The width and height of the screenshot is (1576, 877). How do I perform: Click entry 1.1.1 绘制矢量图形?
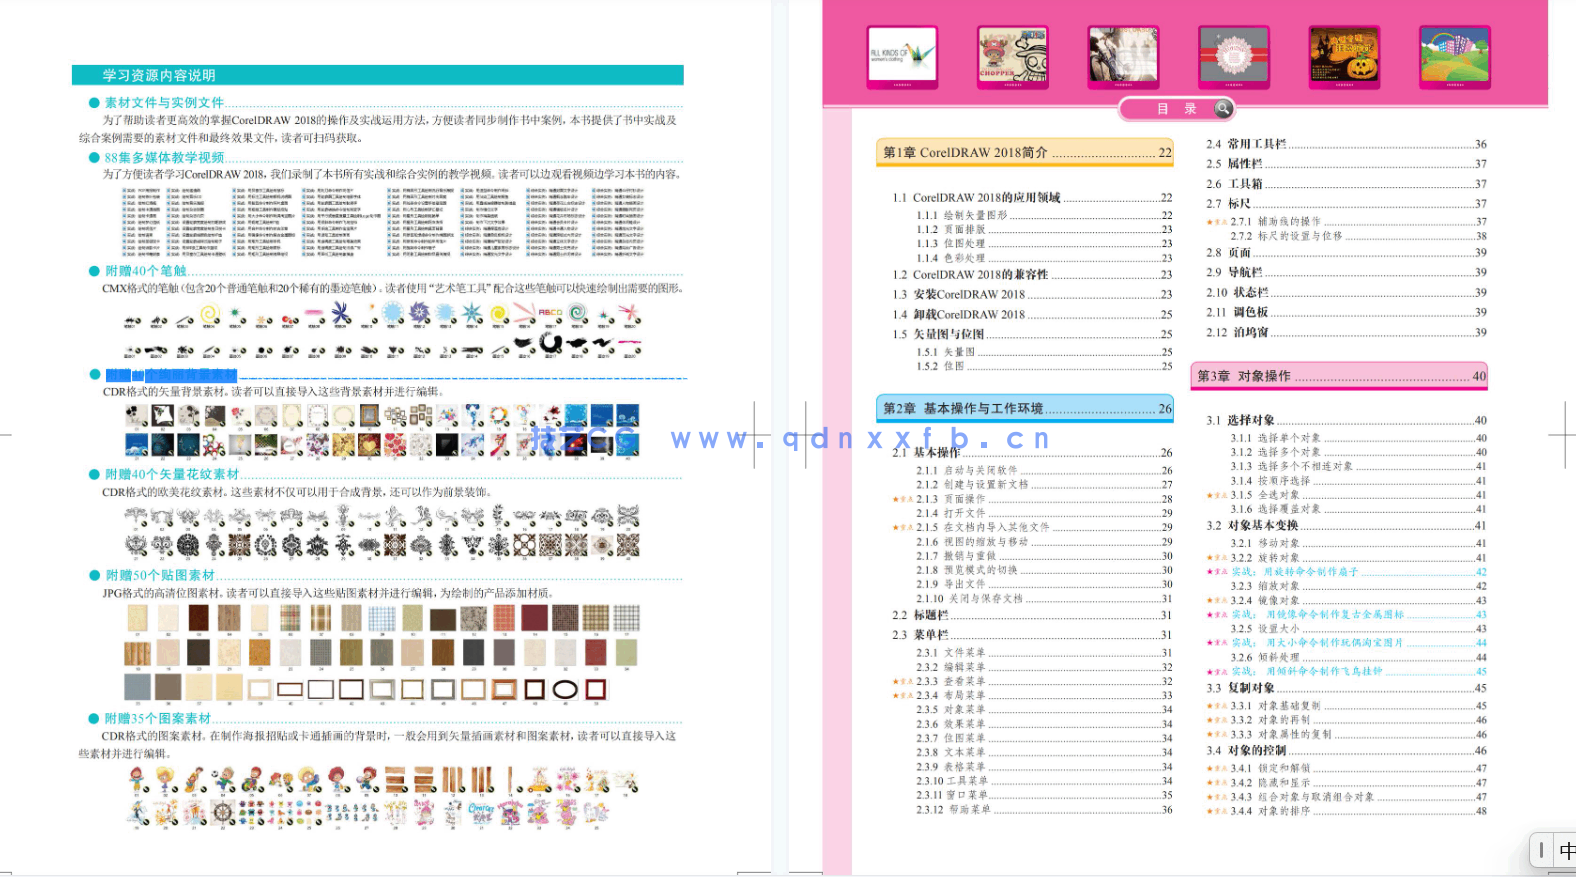[x=1044, y=215]
